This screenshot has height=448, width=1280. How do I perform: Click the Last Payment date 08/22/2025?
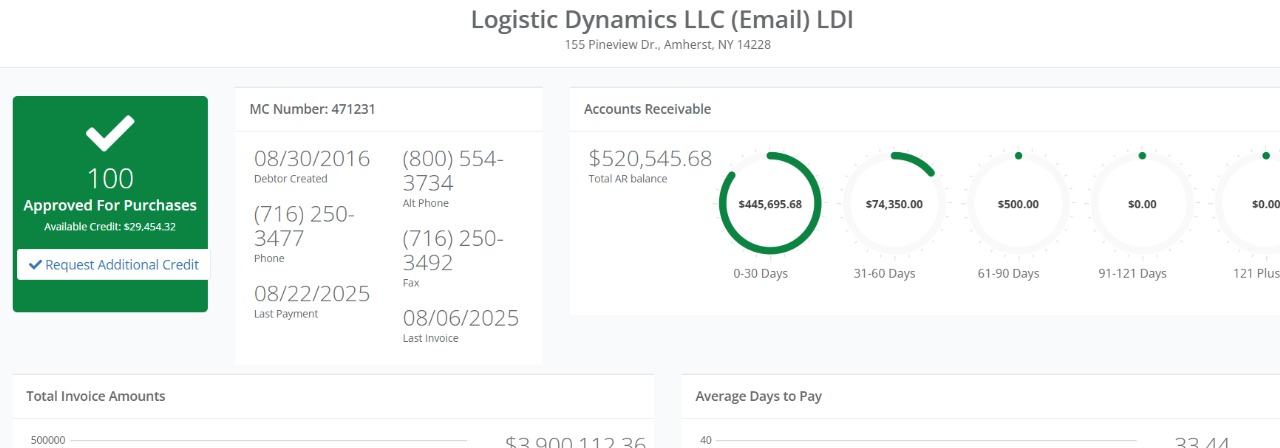[x=312, y=294]
